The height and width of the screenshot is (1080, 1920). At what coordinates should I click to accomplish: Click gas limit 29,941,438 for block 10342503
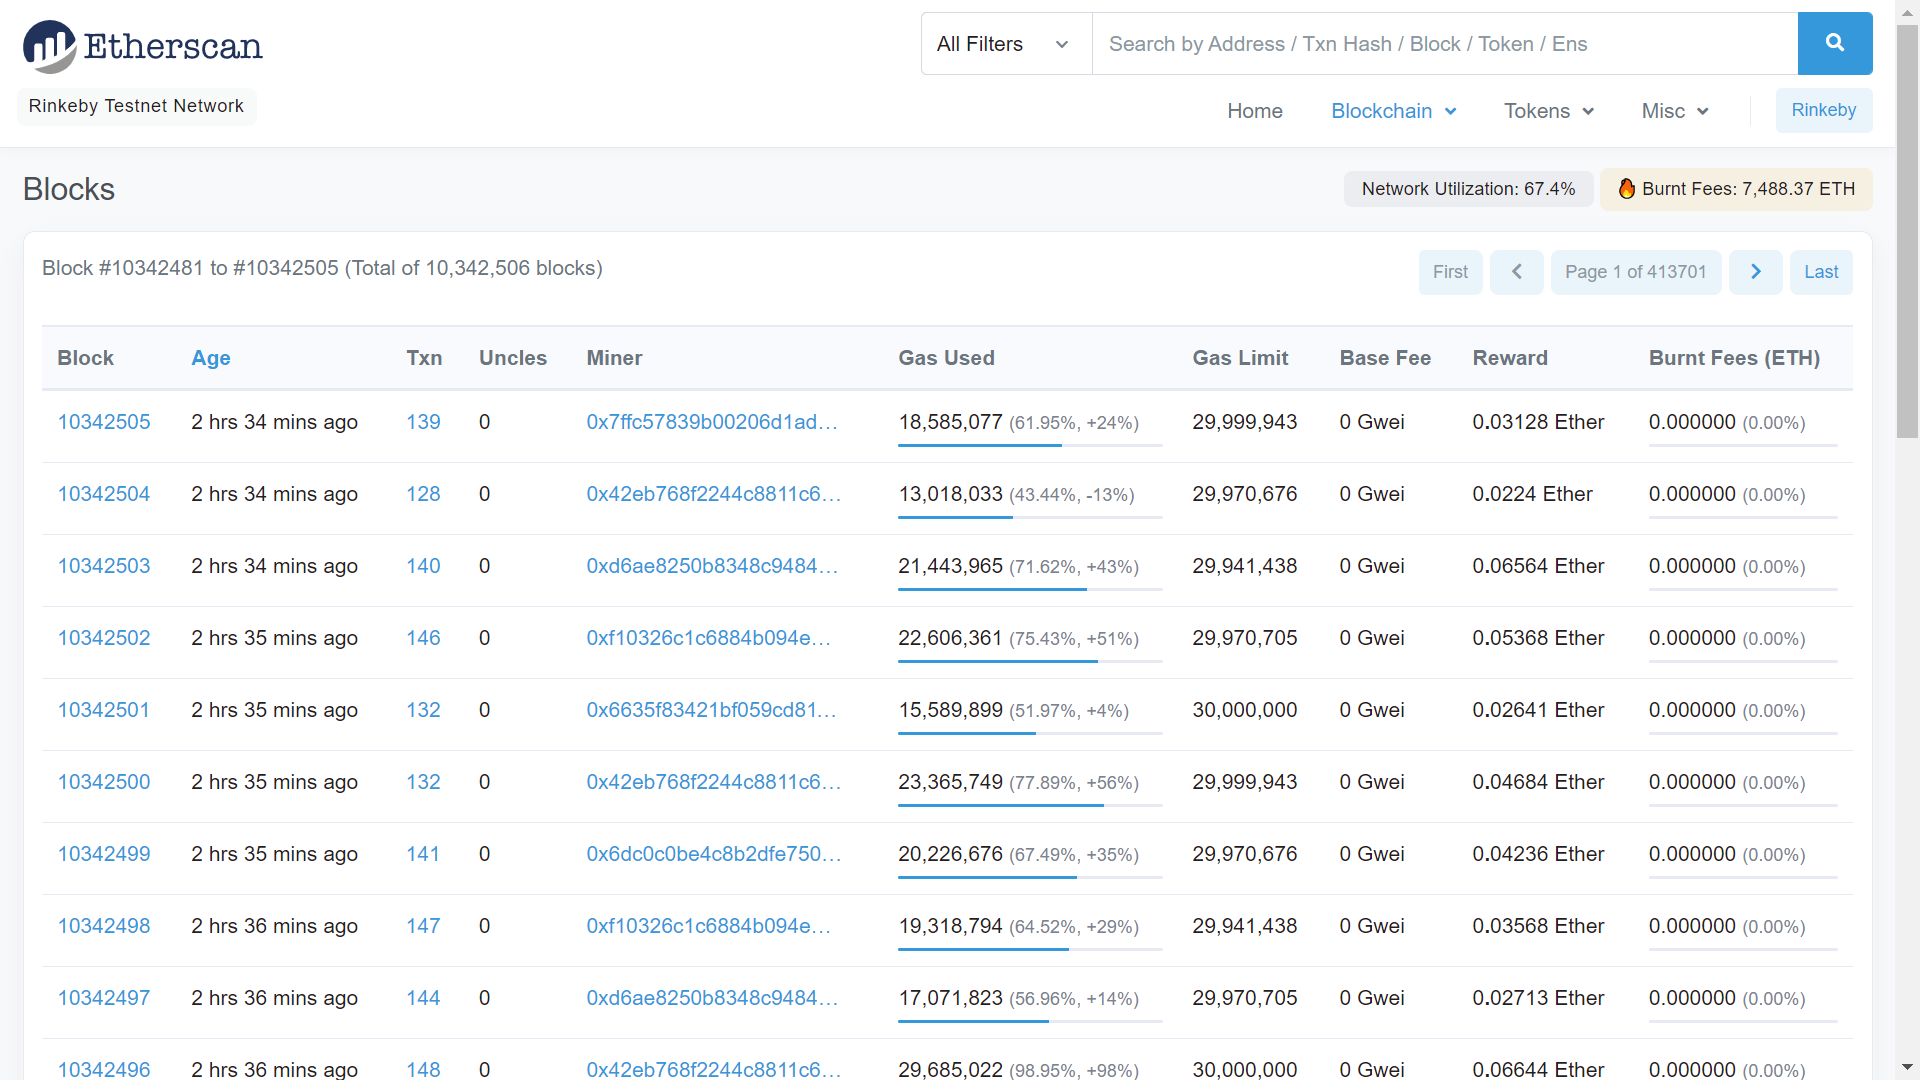[1244, 566]
